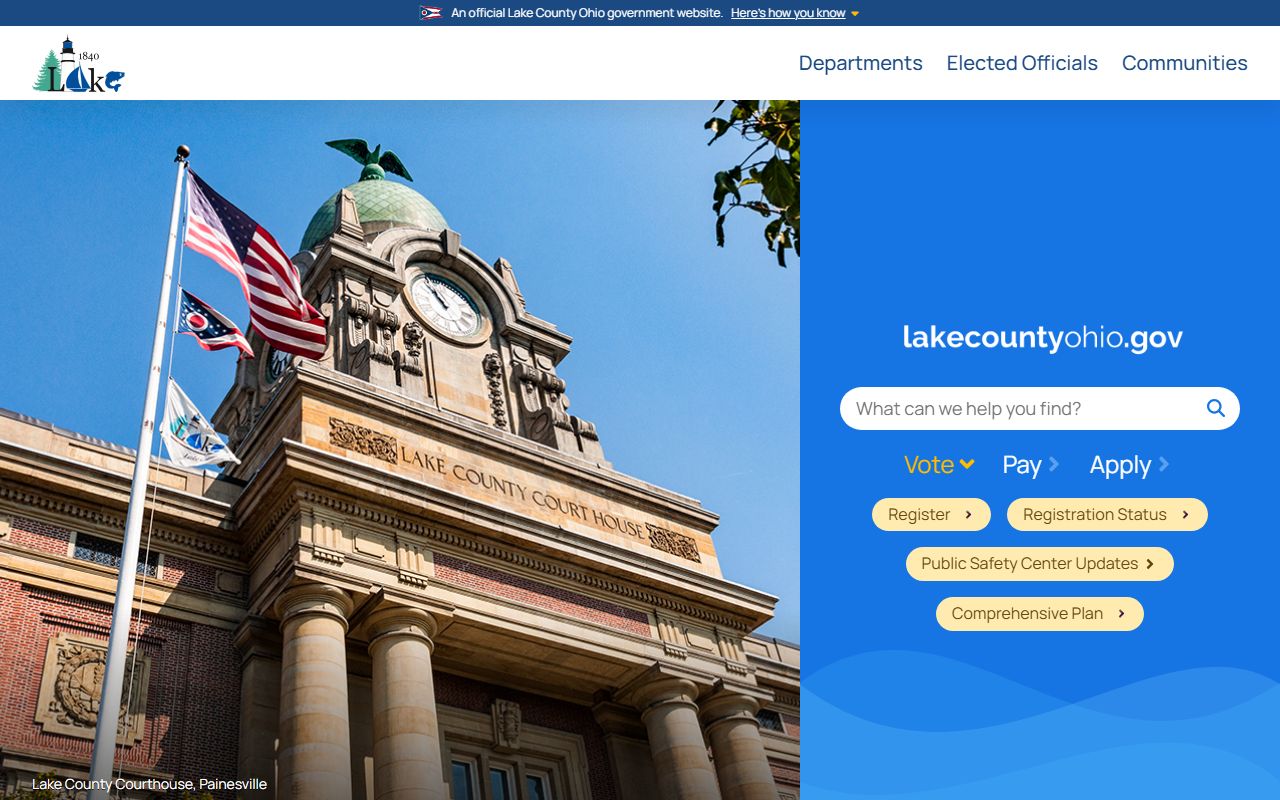Open the Elected Officials menu

[1021, 63]
